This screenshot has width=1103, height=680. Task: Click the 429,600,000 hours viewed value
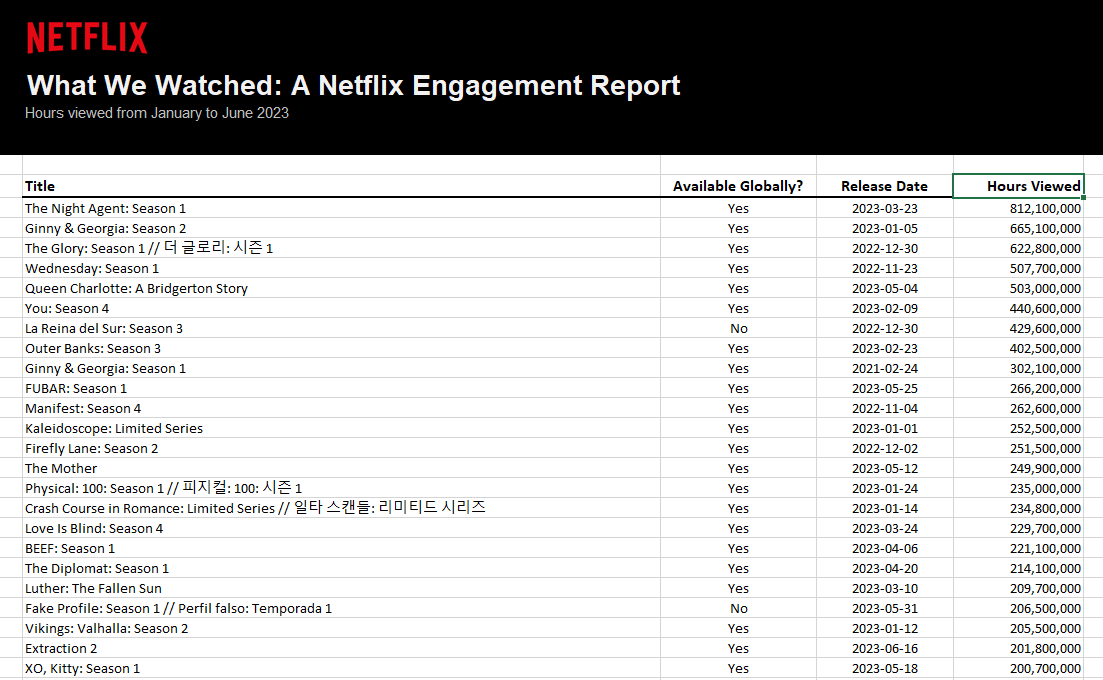(x=1045, y=328)
